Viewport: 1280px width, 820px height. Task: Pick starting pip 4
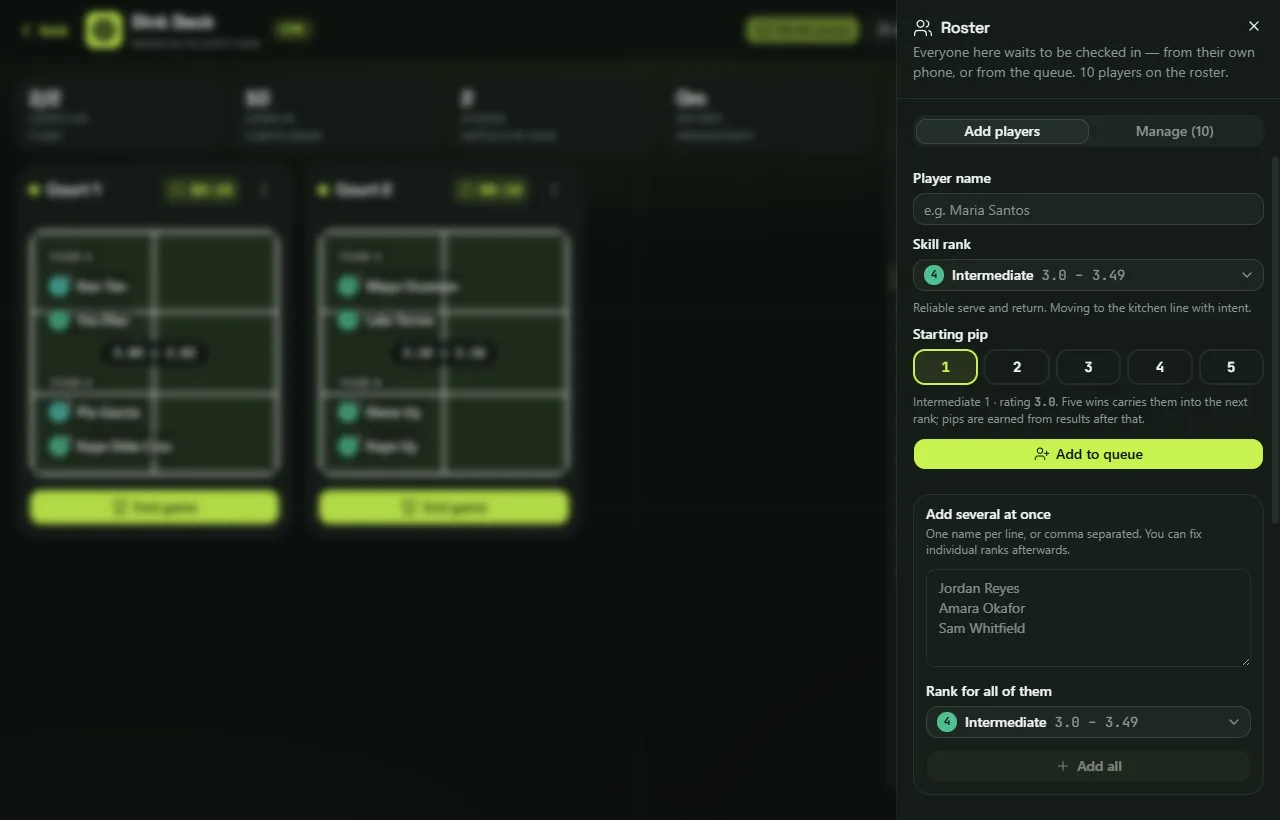[1160, 367]
